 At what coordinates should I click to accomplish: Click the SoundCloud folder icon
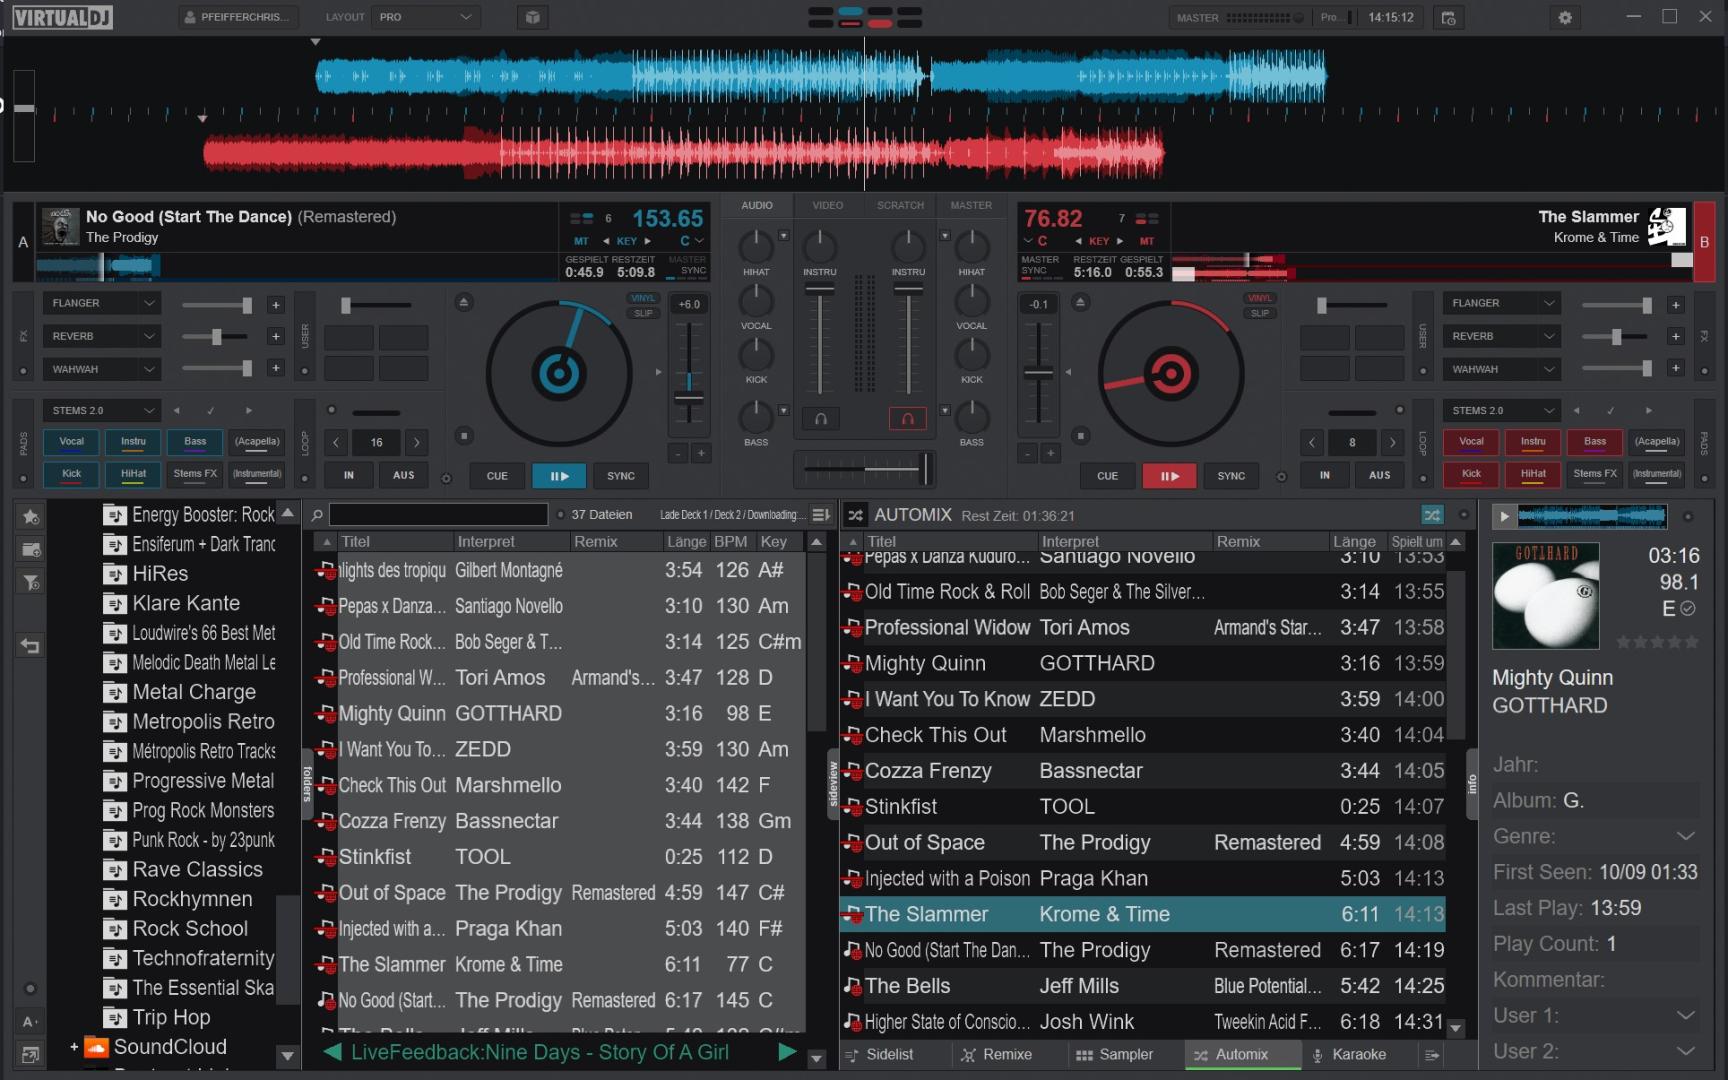(x=96, y=1047)
